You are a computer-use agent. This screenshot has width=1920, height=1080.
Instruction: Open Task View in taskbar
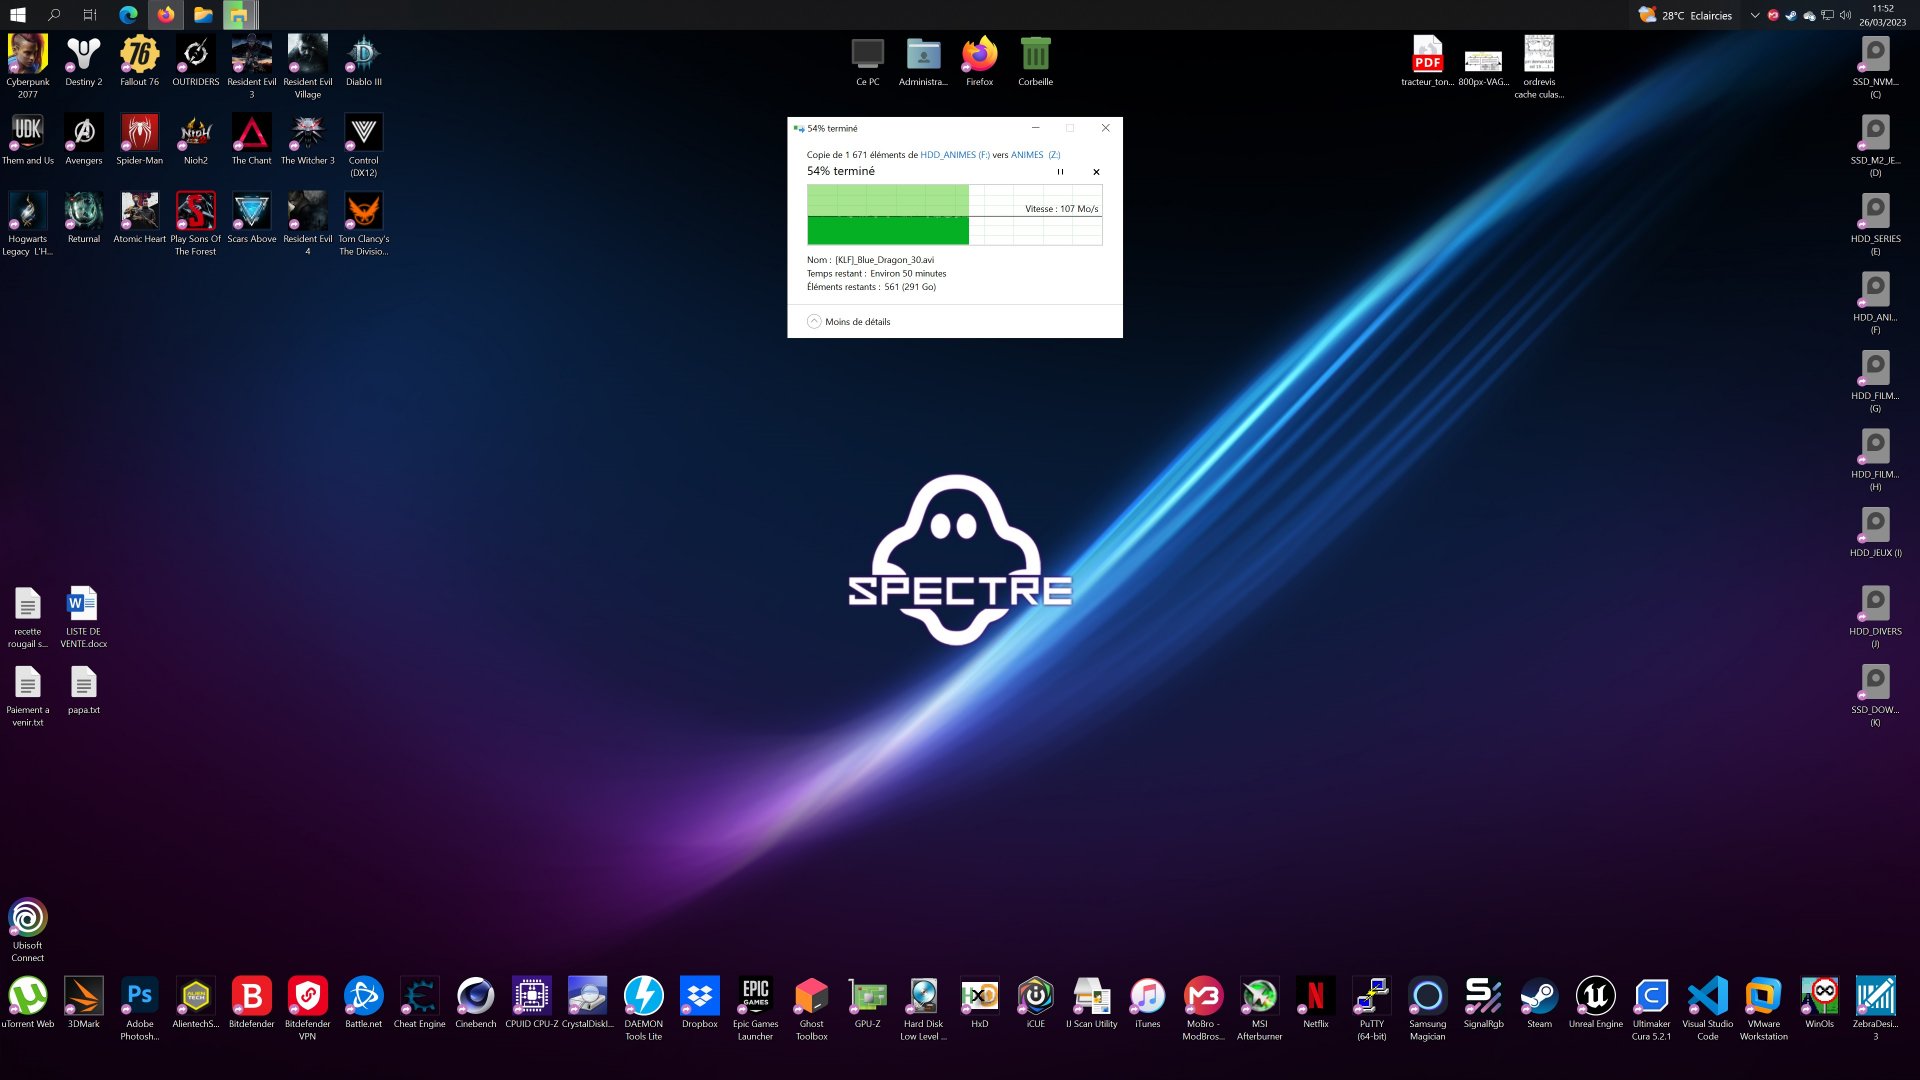tap(90, 15)
